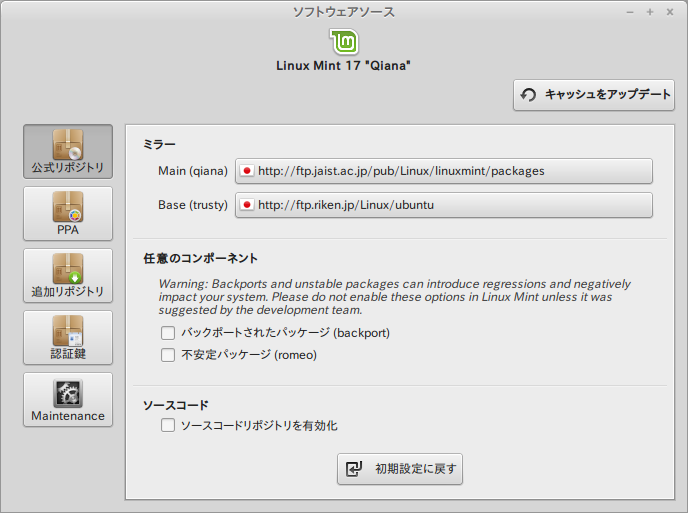Open the 追加リポジトリ section
688x513 pixels.
tap(68, 276)
